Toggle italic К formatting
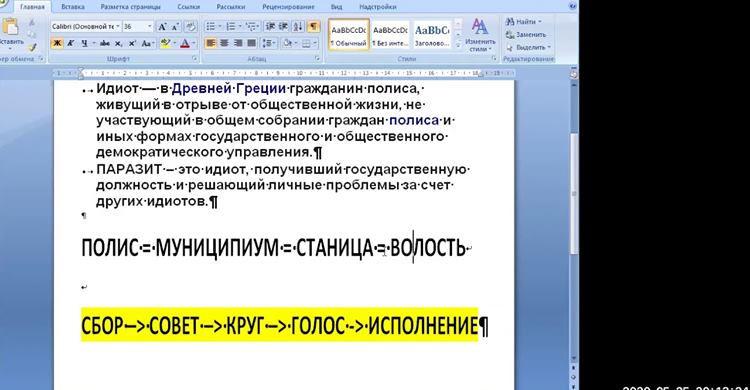750x390 pixels. [71, 43]
